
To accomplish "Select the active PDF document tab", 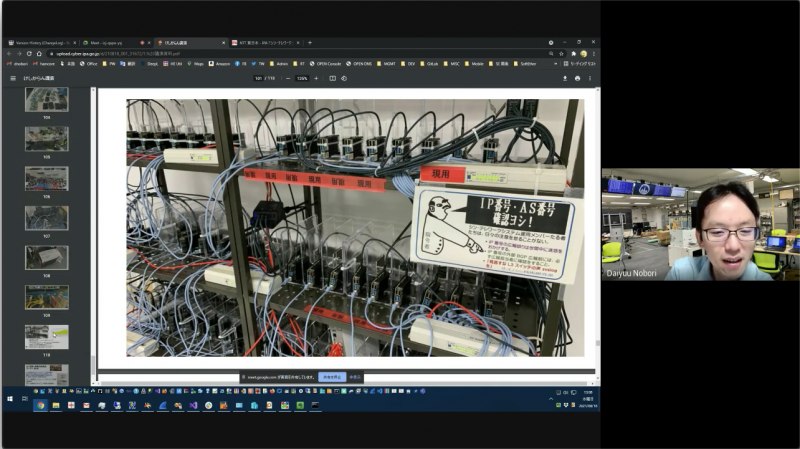I will [191, 43].
